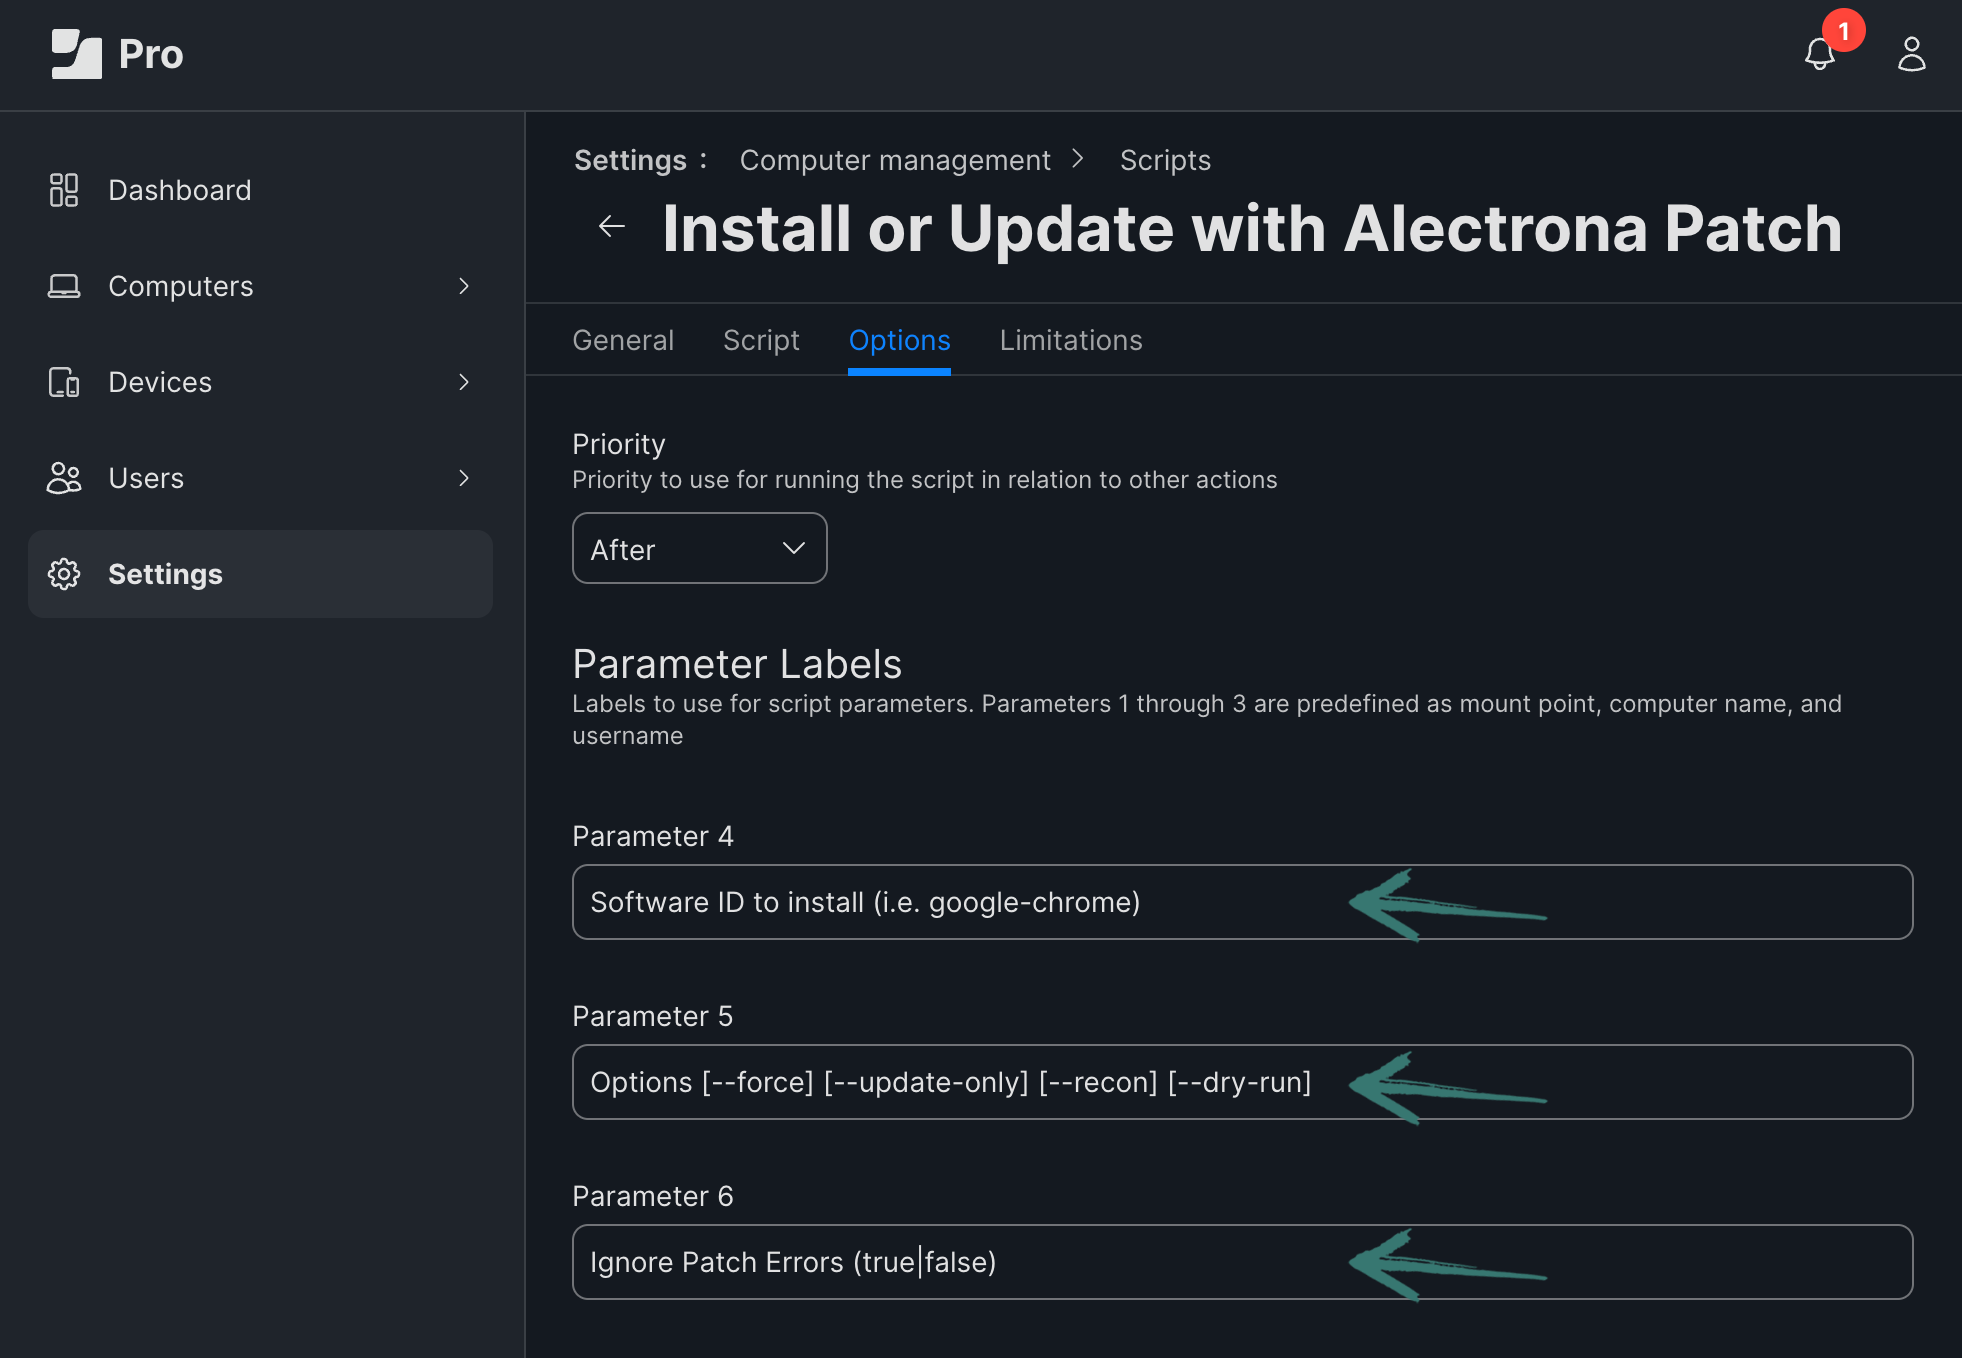The height and width of the screenshot is (1358, 1962).
Task: Follow the Computer management breadcrumb link
Action: pos(895,160)
